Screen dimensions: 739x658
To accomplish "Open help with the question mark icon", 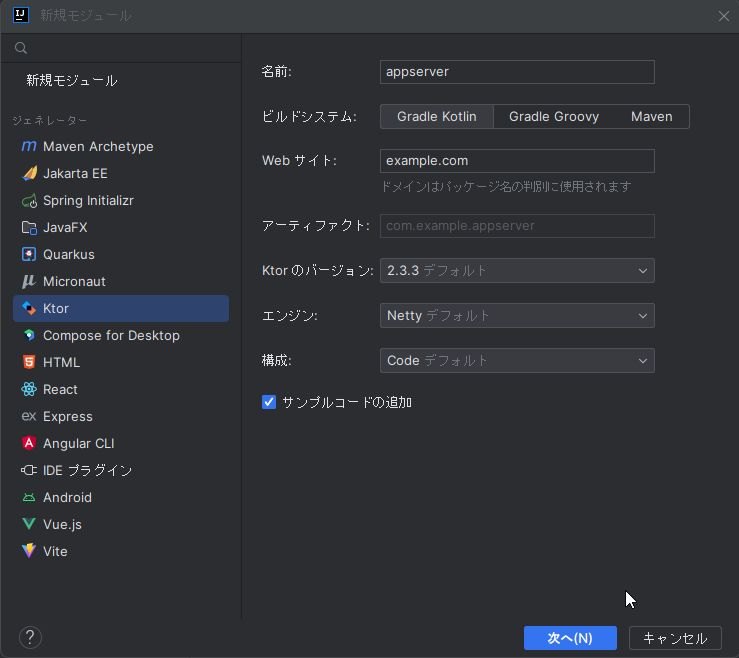I will (x=30, y=637).
